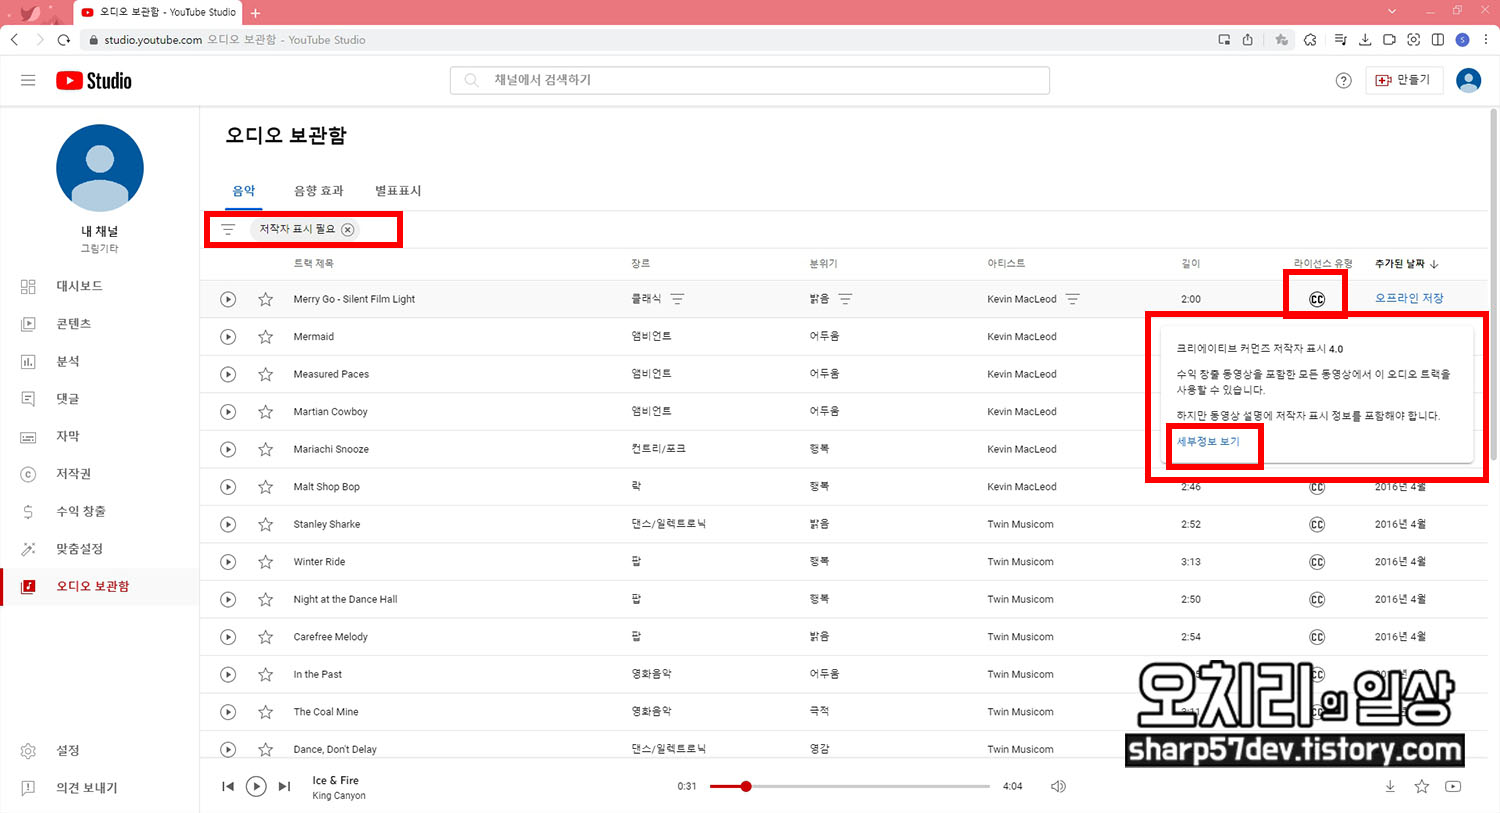Image resolution: width=1500 pixels, height=813 pixels.
Task: Star the Measured Paces track
Action: point(265,374)
